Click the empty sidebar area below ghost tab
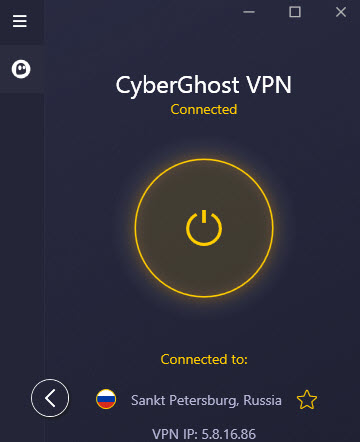 pos(22,233)
